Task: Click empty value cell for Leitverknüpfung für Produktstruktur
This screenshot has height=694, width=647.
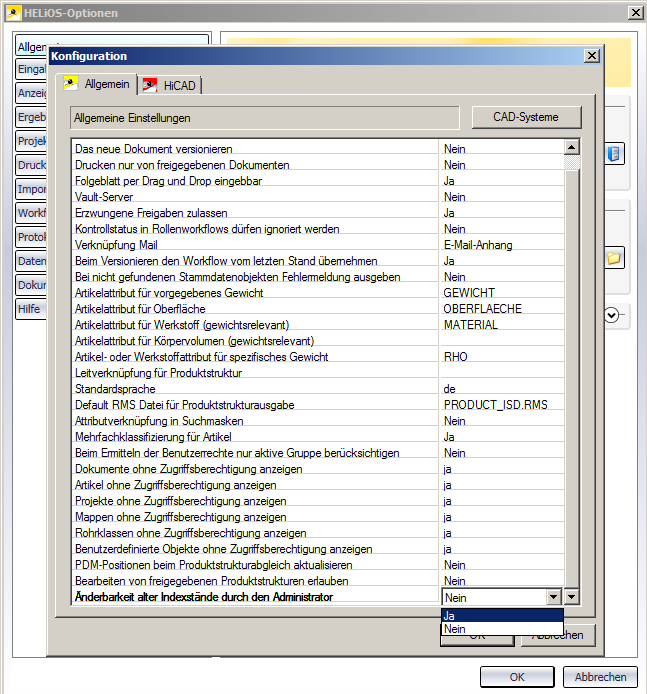Action: [x=502, y=373]
